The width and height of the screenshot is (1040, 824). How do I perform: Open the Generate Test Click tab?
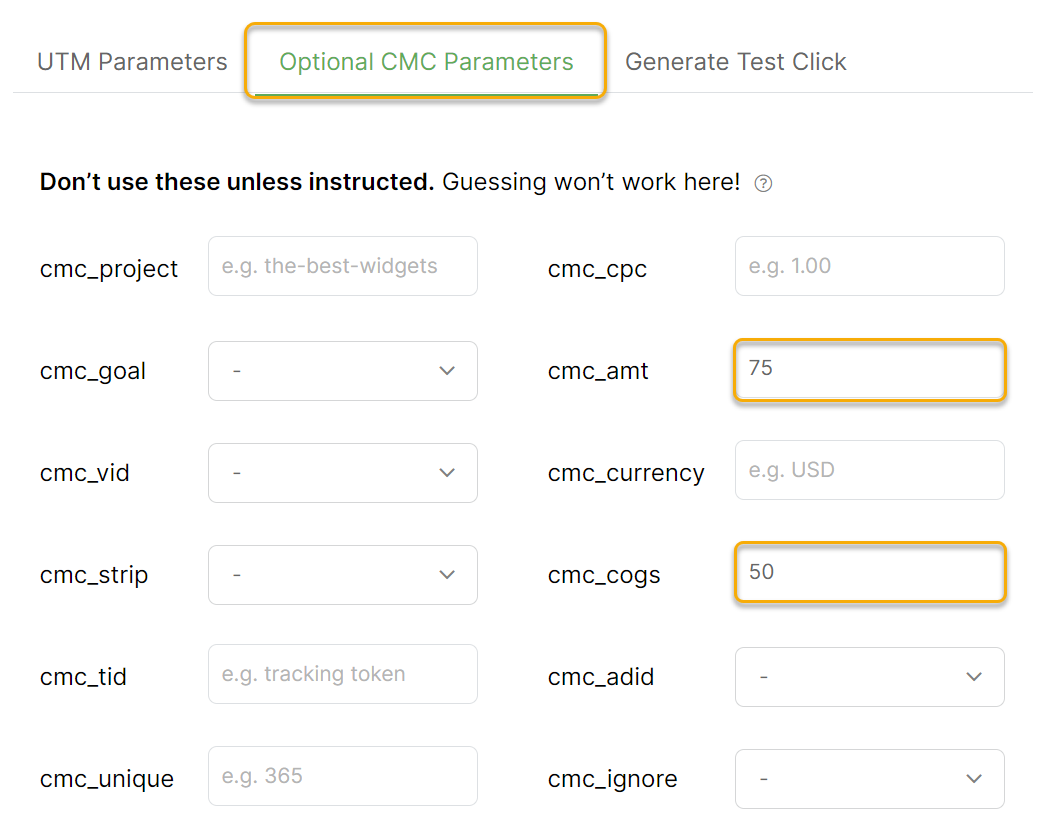735,62
